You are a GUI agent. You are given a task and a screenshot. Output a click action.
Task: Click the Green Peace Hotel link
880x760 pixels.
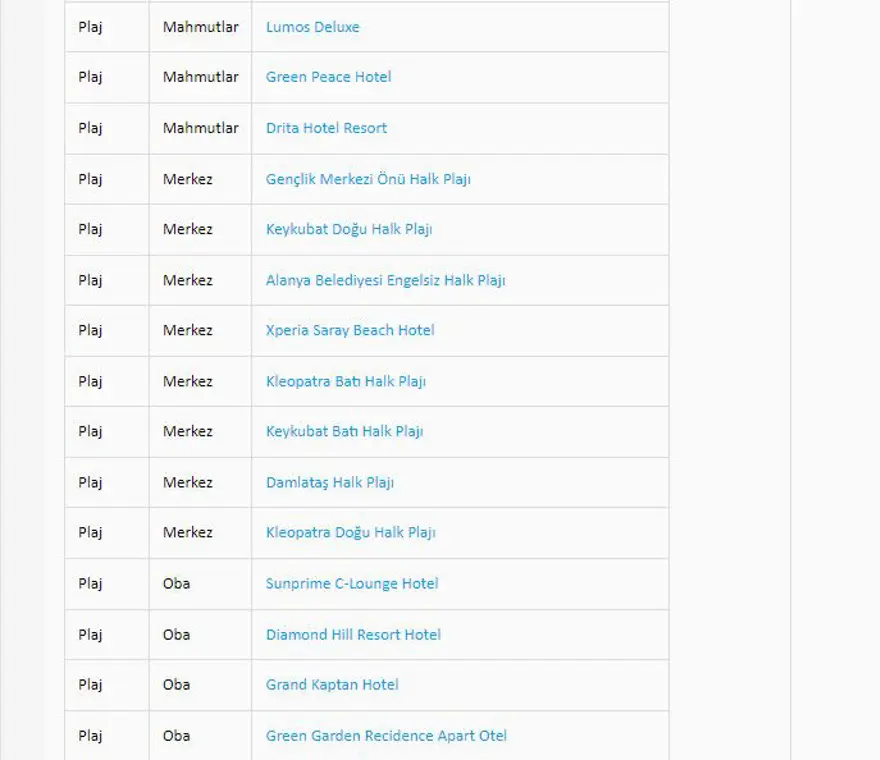pos(328,77)
